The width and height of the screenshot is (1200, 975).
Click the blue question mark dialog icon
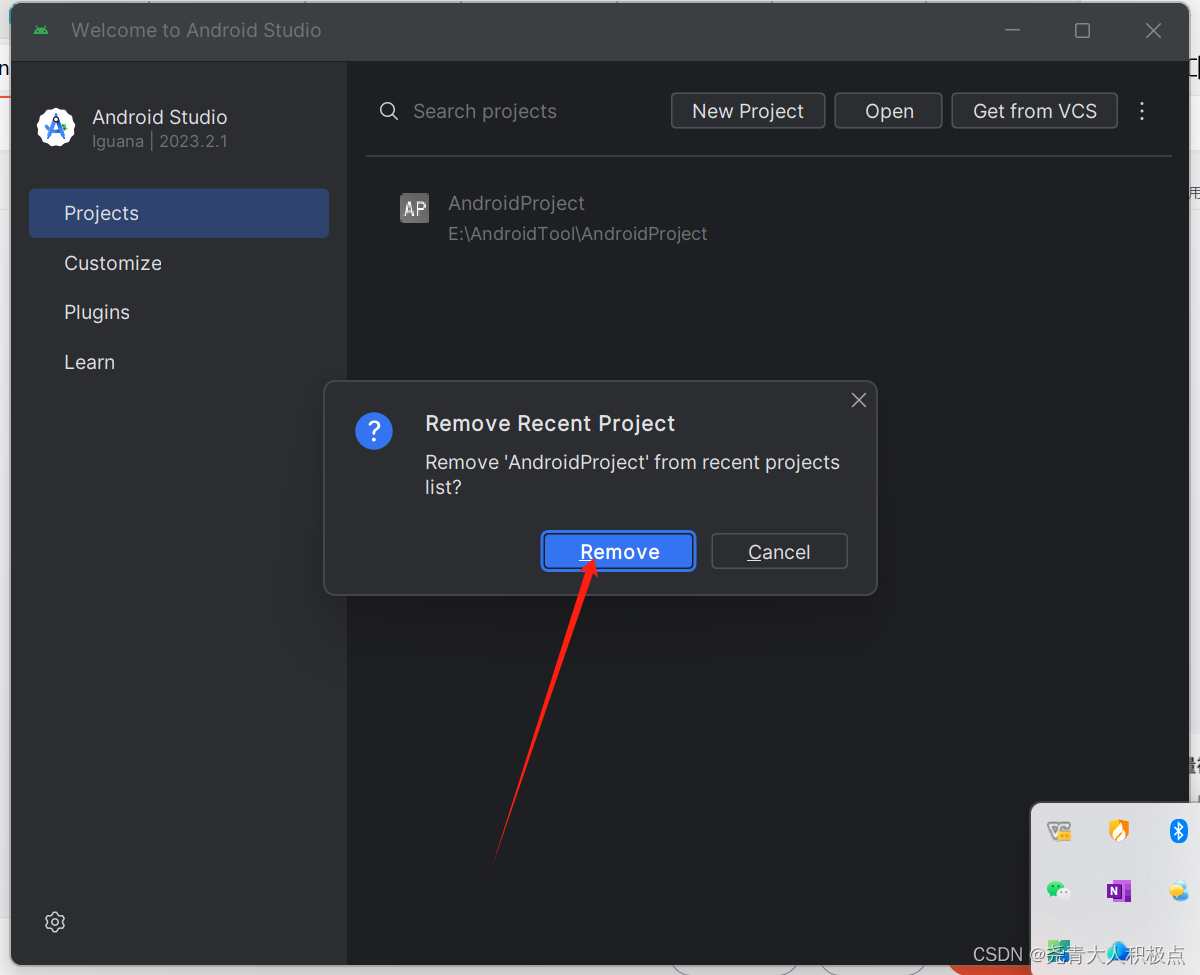coord(374,431)
